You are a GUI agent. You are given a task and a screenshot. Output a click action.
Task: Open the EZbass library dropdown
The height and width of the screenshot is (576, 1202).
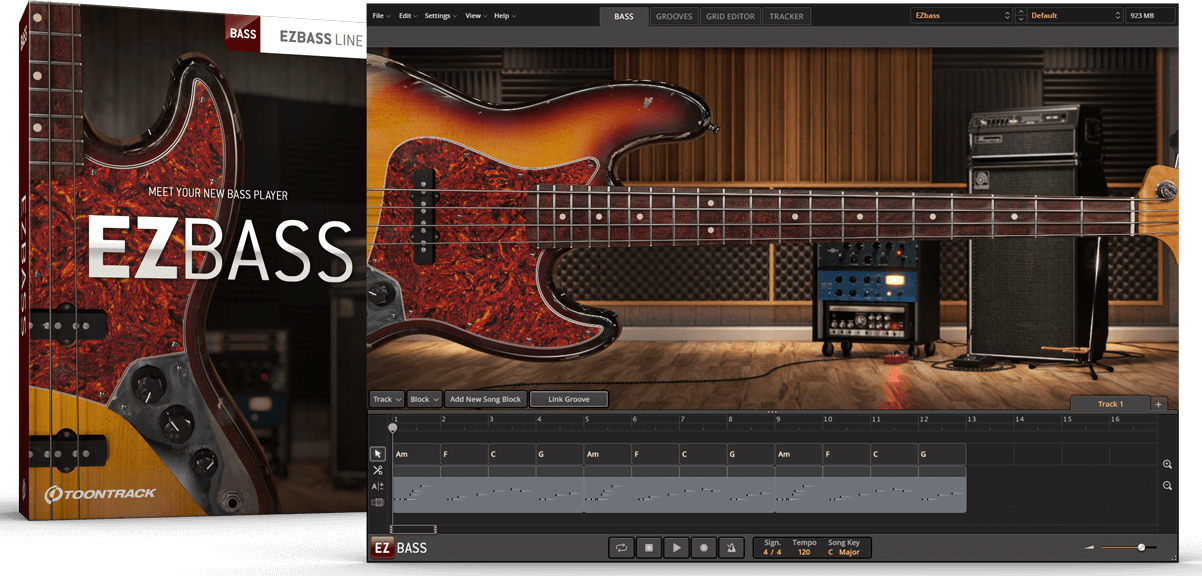tap(961, 16)
